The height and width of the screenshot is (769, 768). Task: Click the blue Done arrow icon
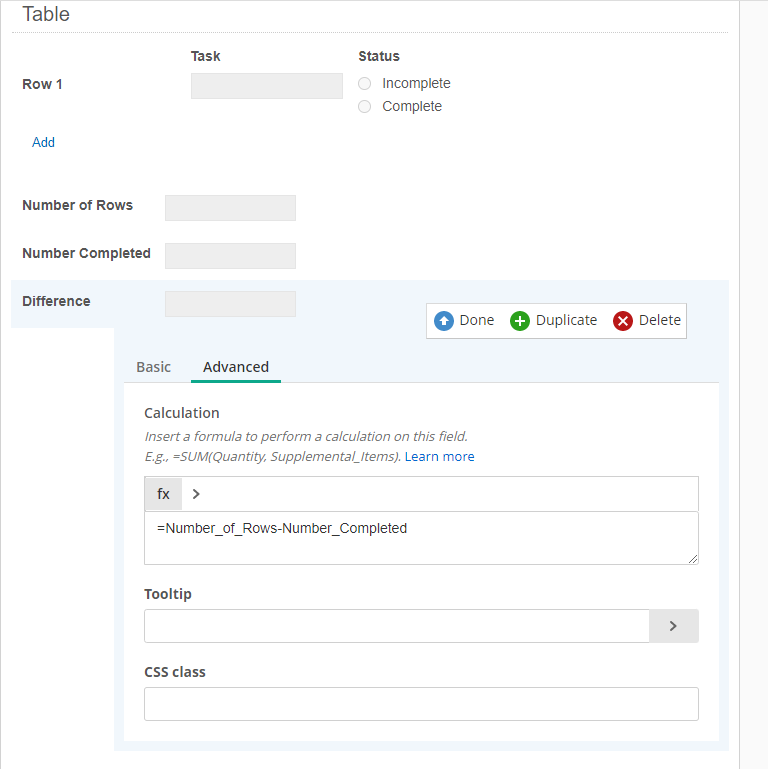click(444, 321)
